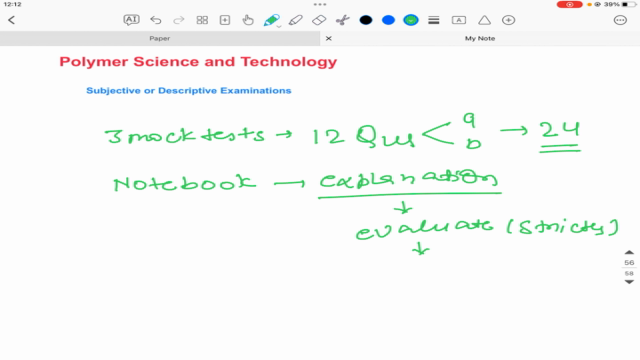This screenshot has width=640, height=360.
Task: Click the current page number 56
Action: point(629,263)
